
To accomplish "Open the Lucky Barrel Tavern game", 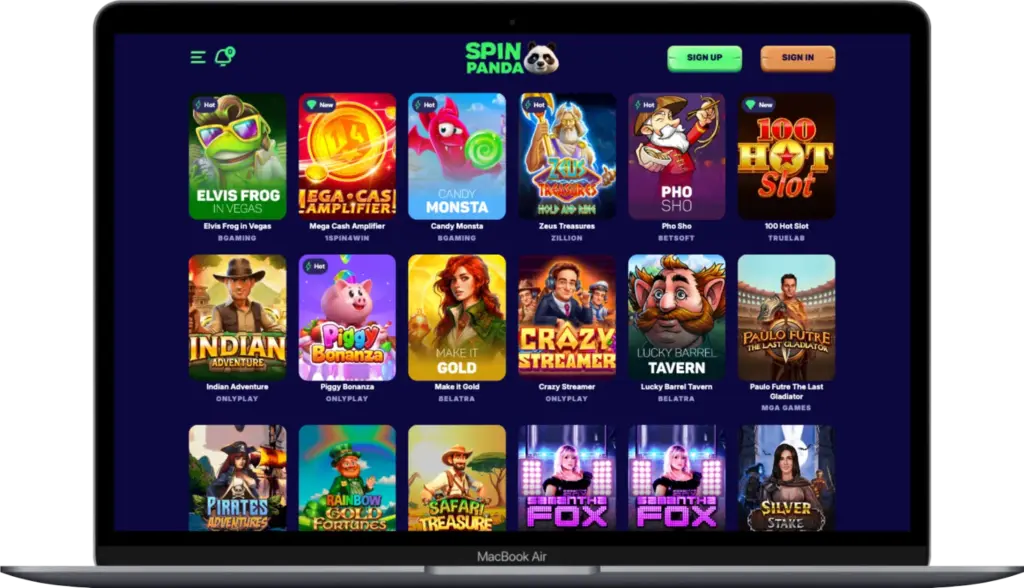I will [x=677, y=318].
